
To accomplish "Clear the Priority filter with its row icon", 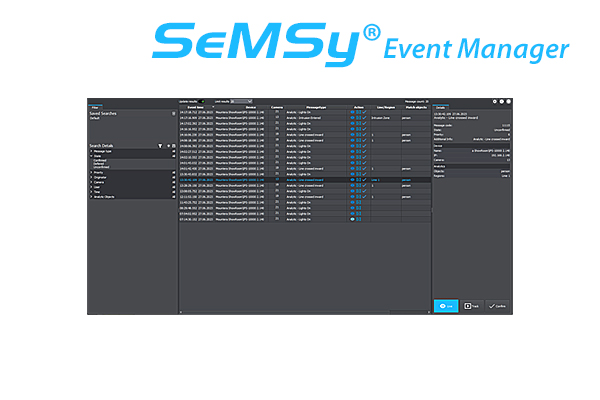I will point(173,173).
